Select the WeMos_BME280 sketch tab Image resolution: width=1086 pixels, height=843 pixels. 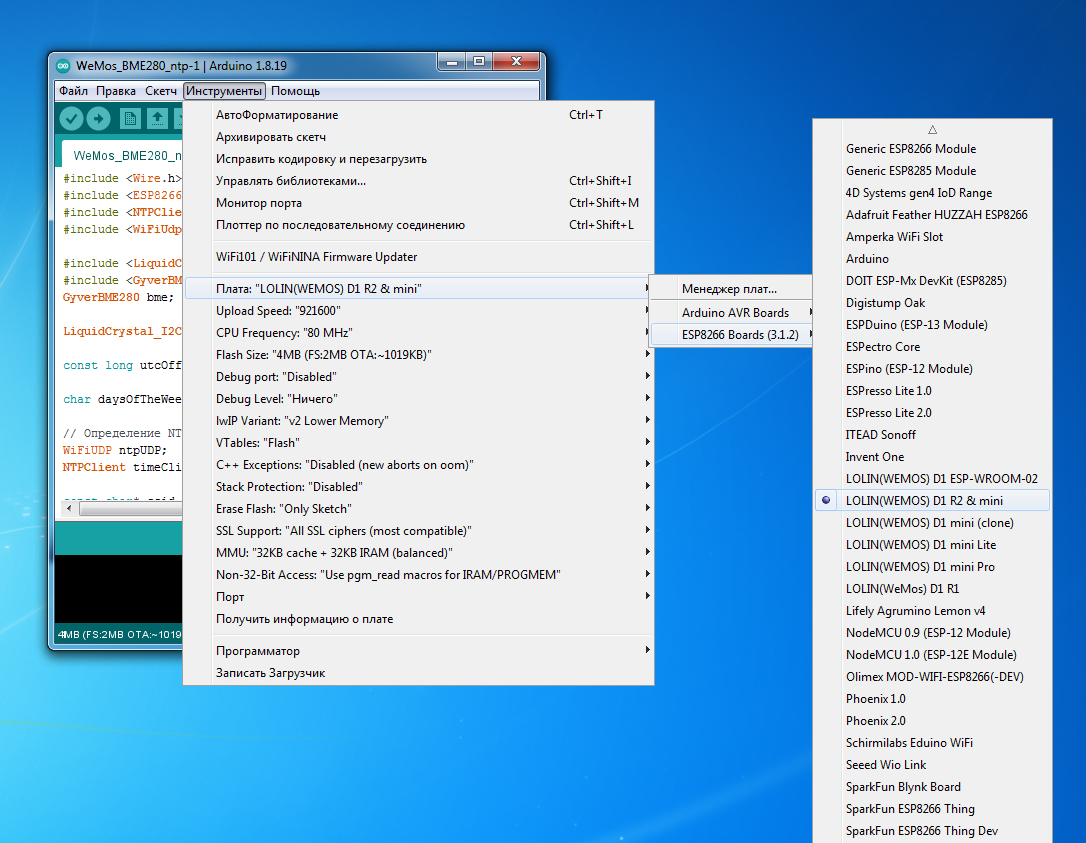tap(125, 156)
